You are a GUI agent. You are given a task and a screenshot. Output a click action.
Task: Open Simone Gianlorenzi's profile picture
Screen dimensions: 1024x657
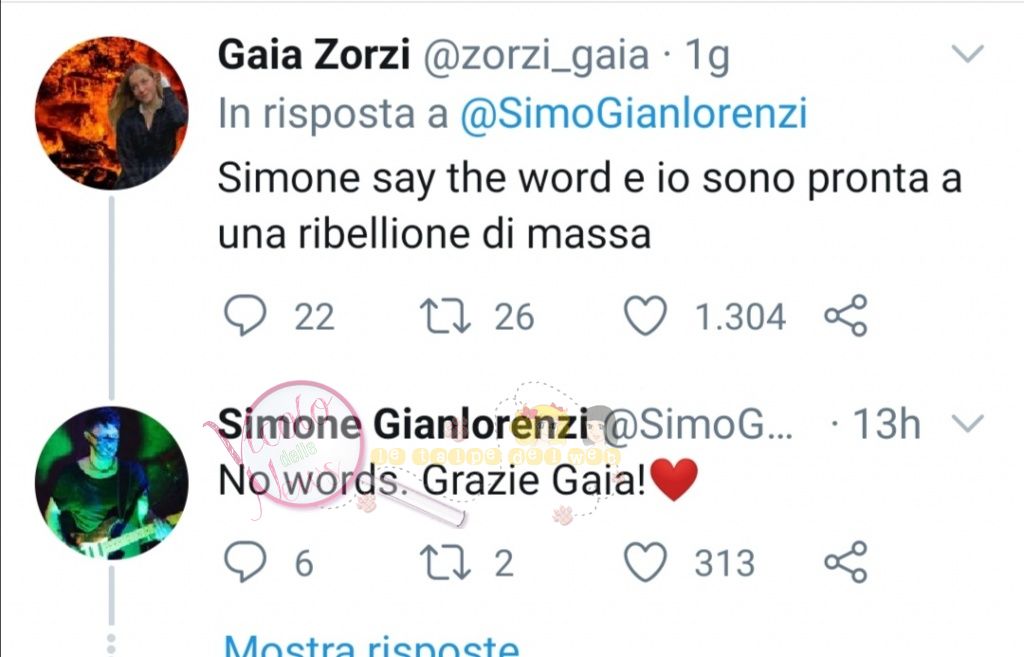112,483
